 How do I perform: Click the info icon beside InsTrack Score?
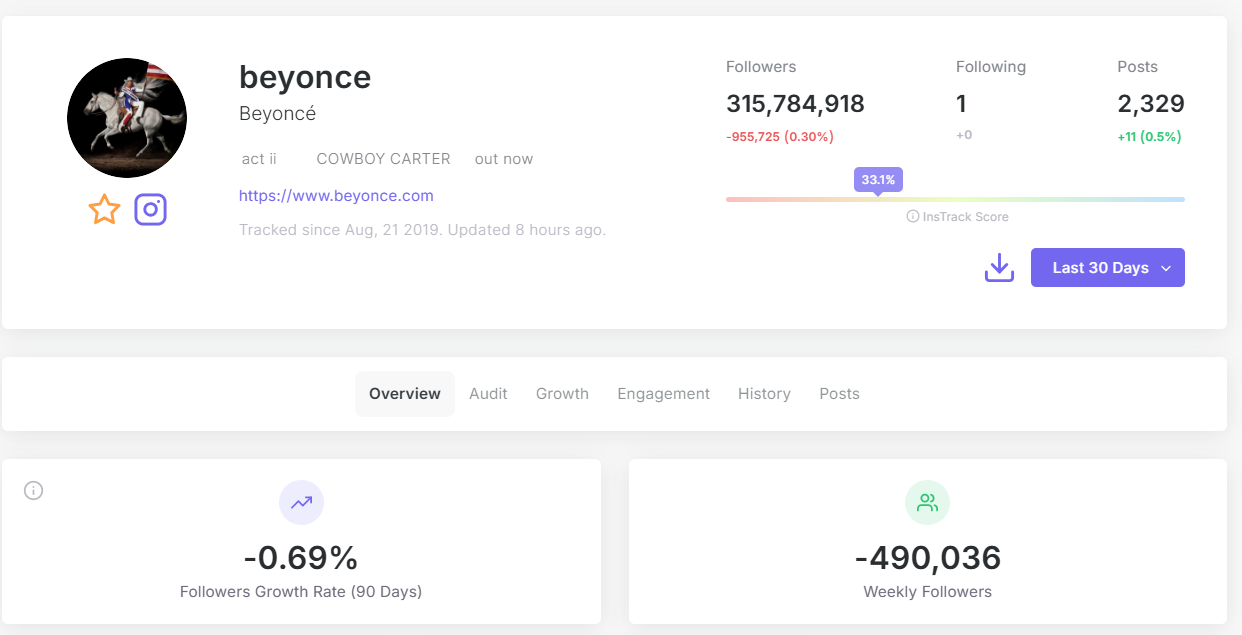[912, 216]
